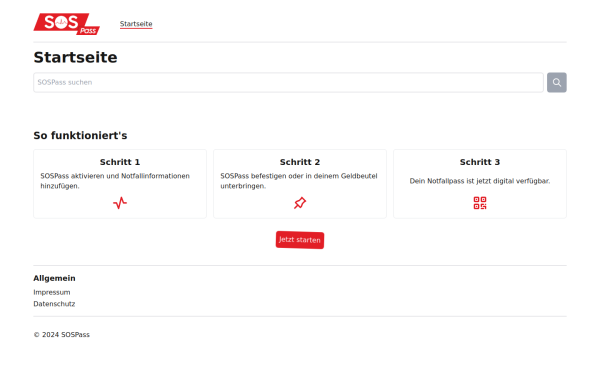Focus the SOSPass suchen search field
The image size is (600, 375).
(x=288, y=82)
